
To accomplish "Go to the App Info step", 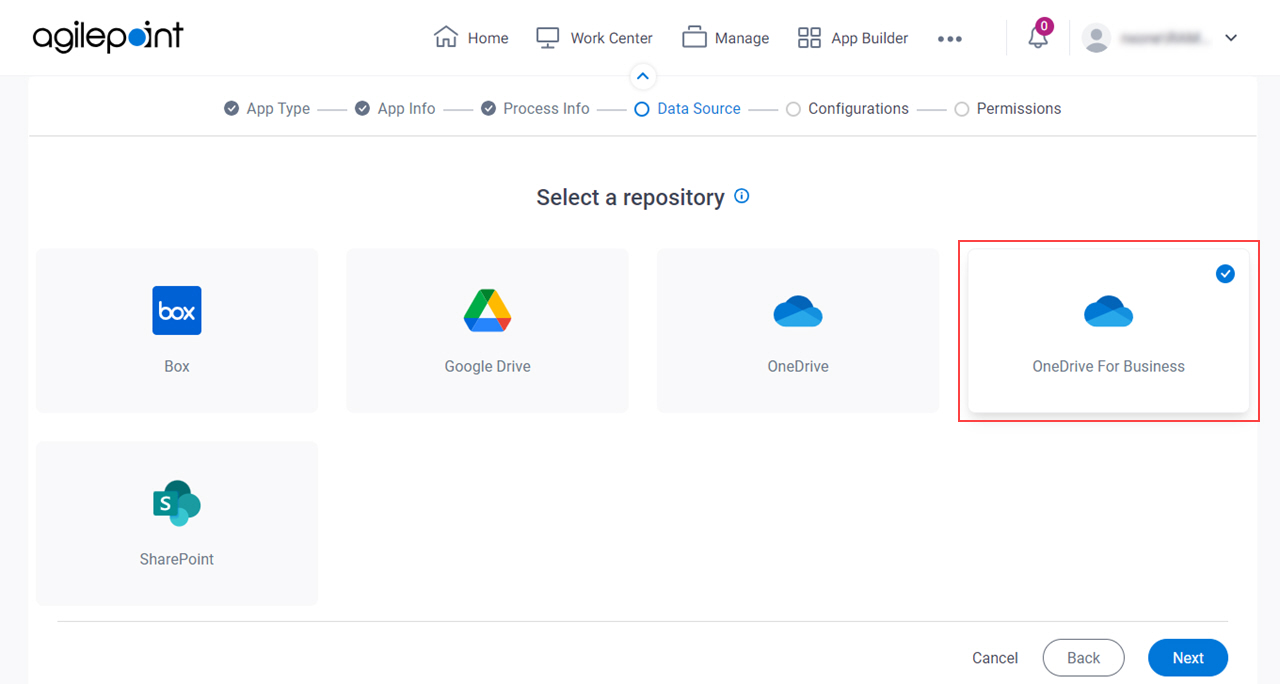I will point(395,108).
